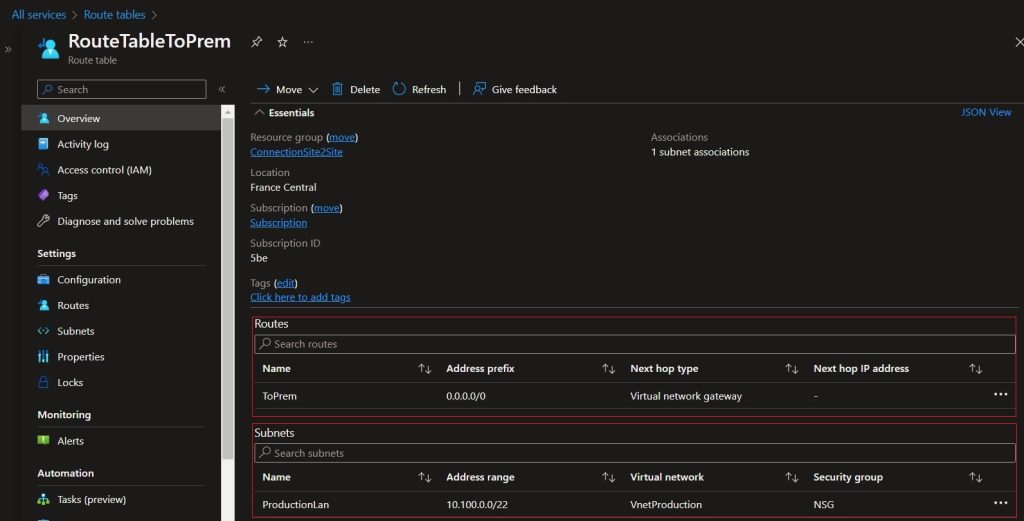Open Access control (IAM) page

click(104, 170)
